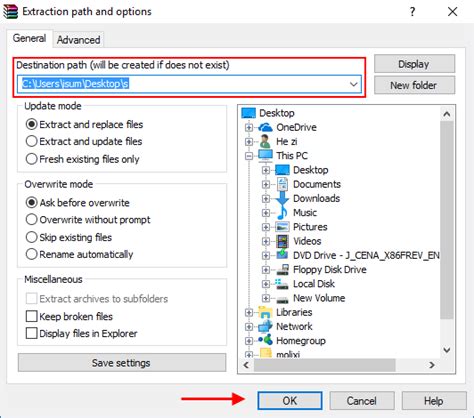Select New Volume in tree
Image resolution: width=474 pixels, height=418 pixels.
(x=319, y=298)
